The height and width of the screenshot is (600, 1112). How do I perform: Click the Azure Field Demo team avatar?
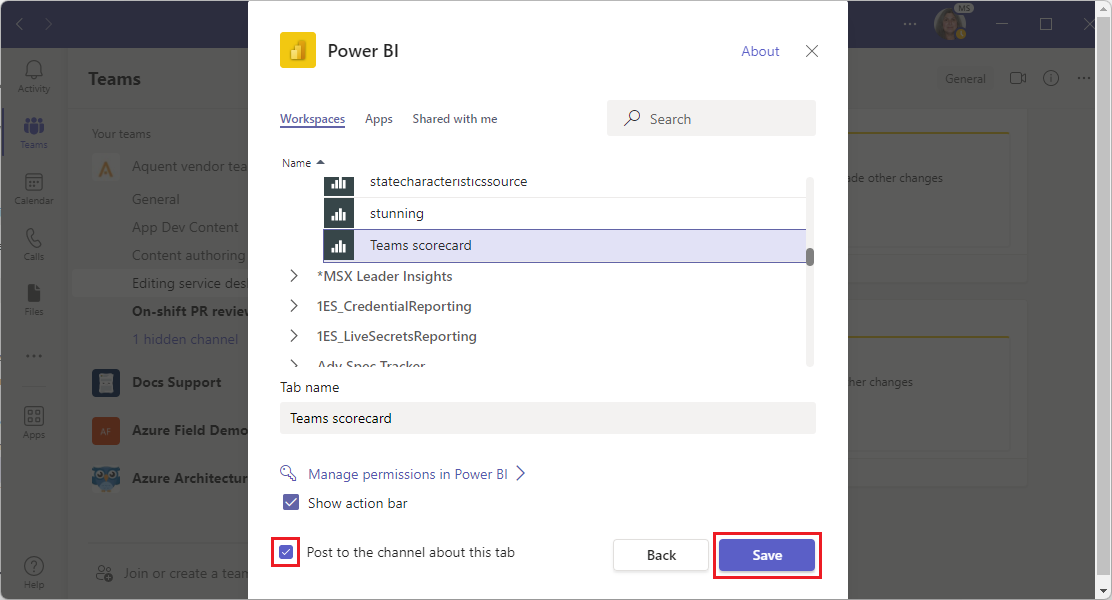coord(106,430)
